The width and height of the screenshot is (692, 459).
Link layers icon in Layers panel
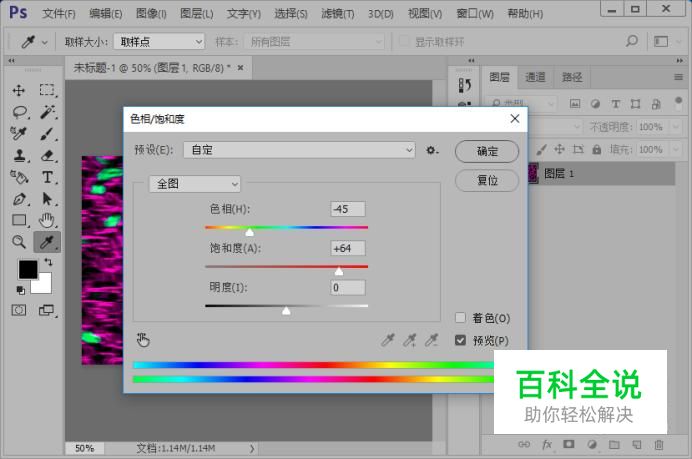coord(524,444)
